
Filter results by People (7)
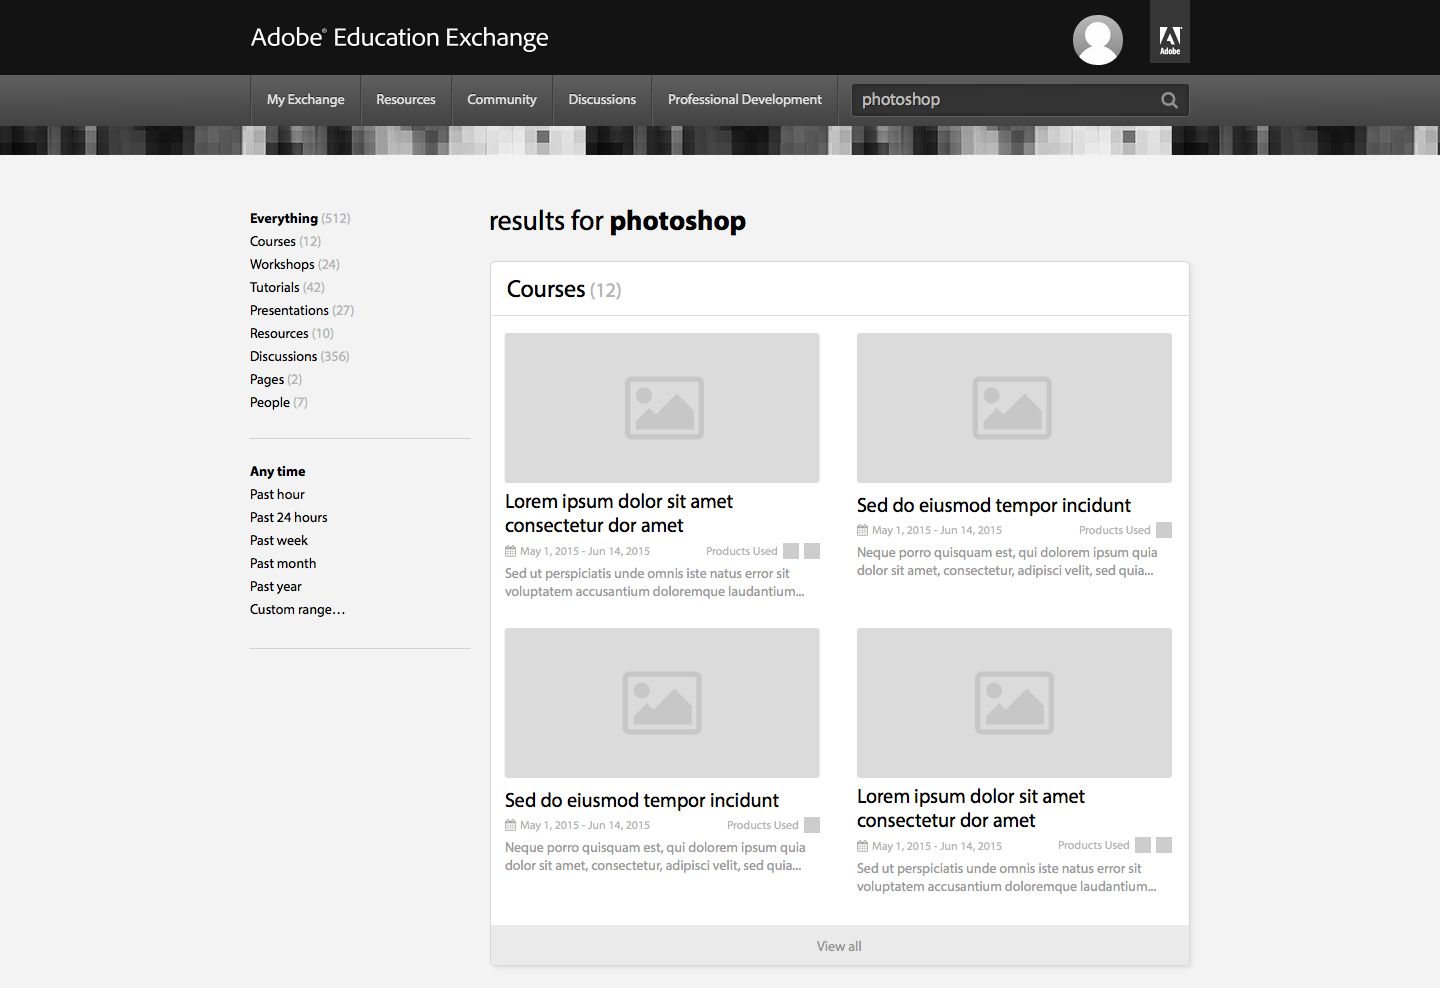pyautogui.click(x=279, y=402)
